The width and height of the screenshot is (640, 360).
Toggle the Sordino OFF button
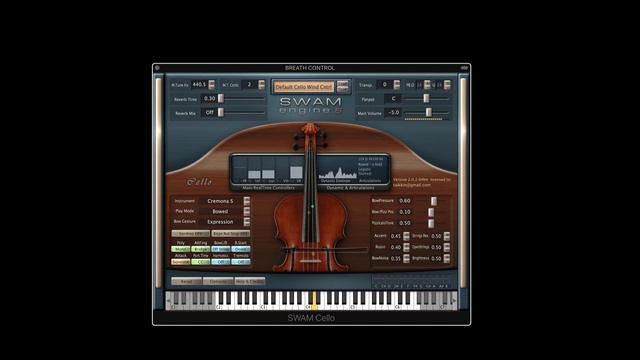191,234
